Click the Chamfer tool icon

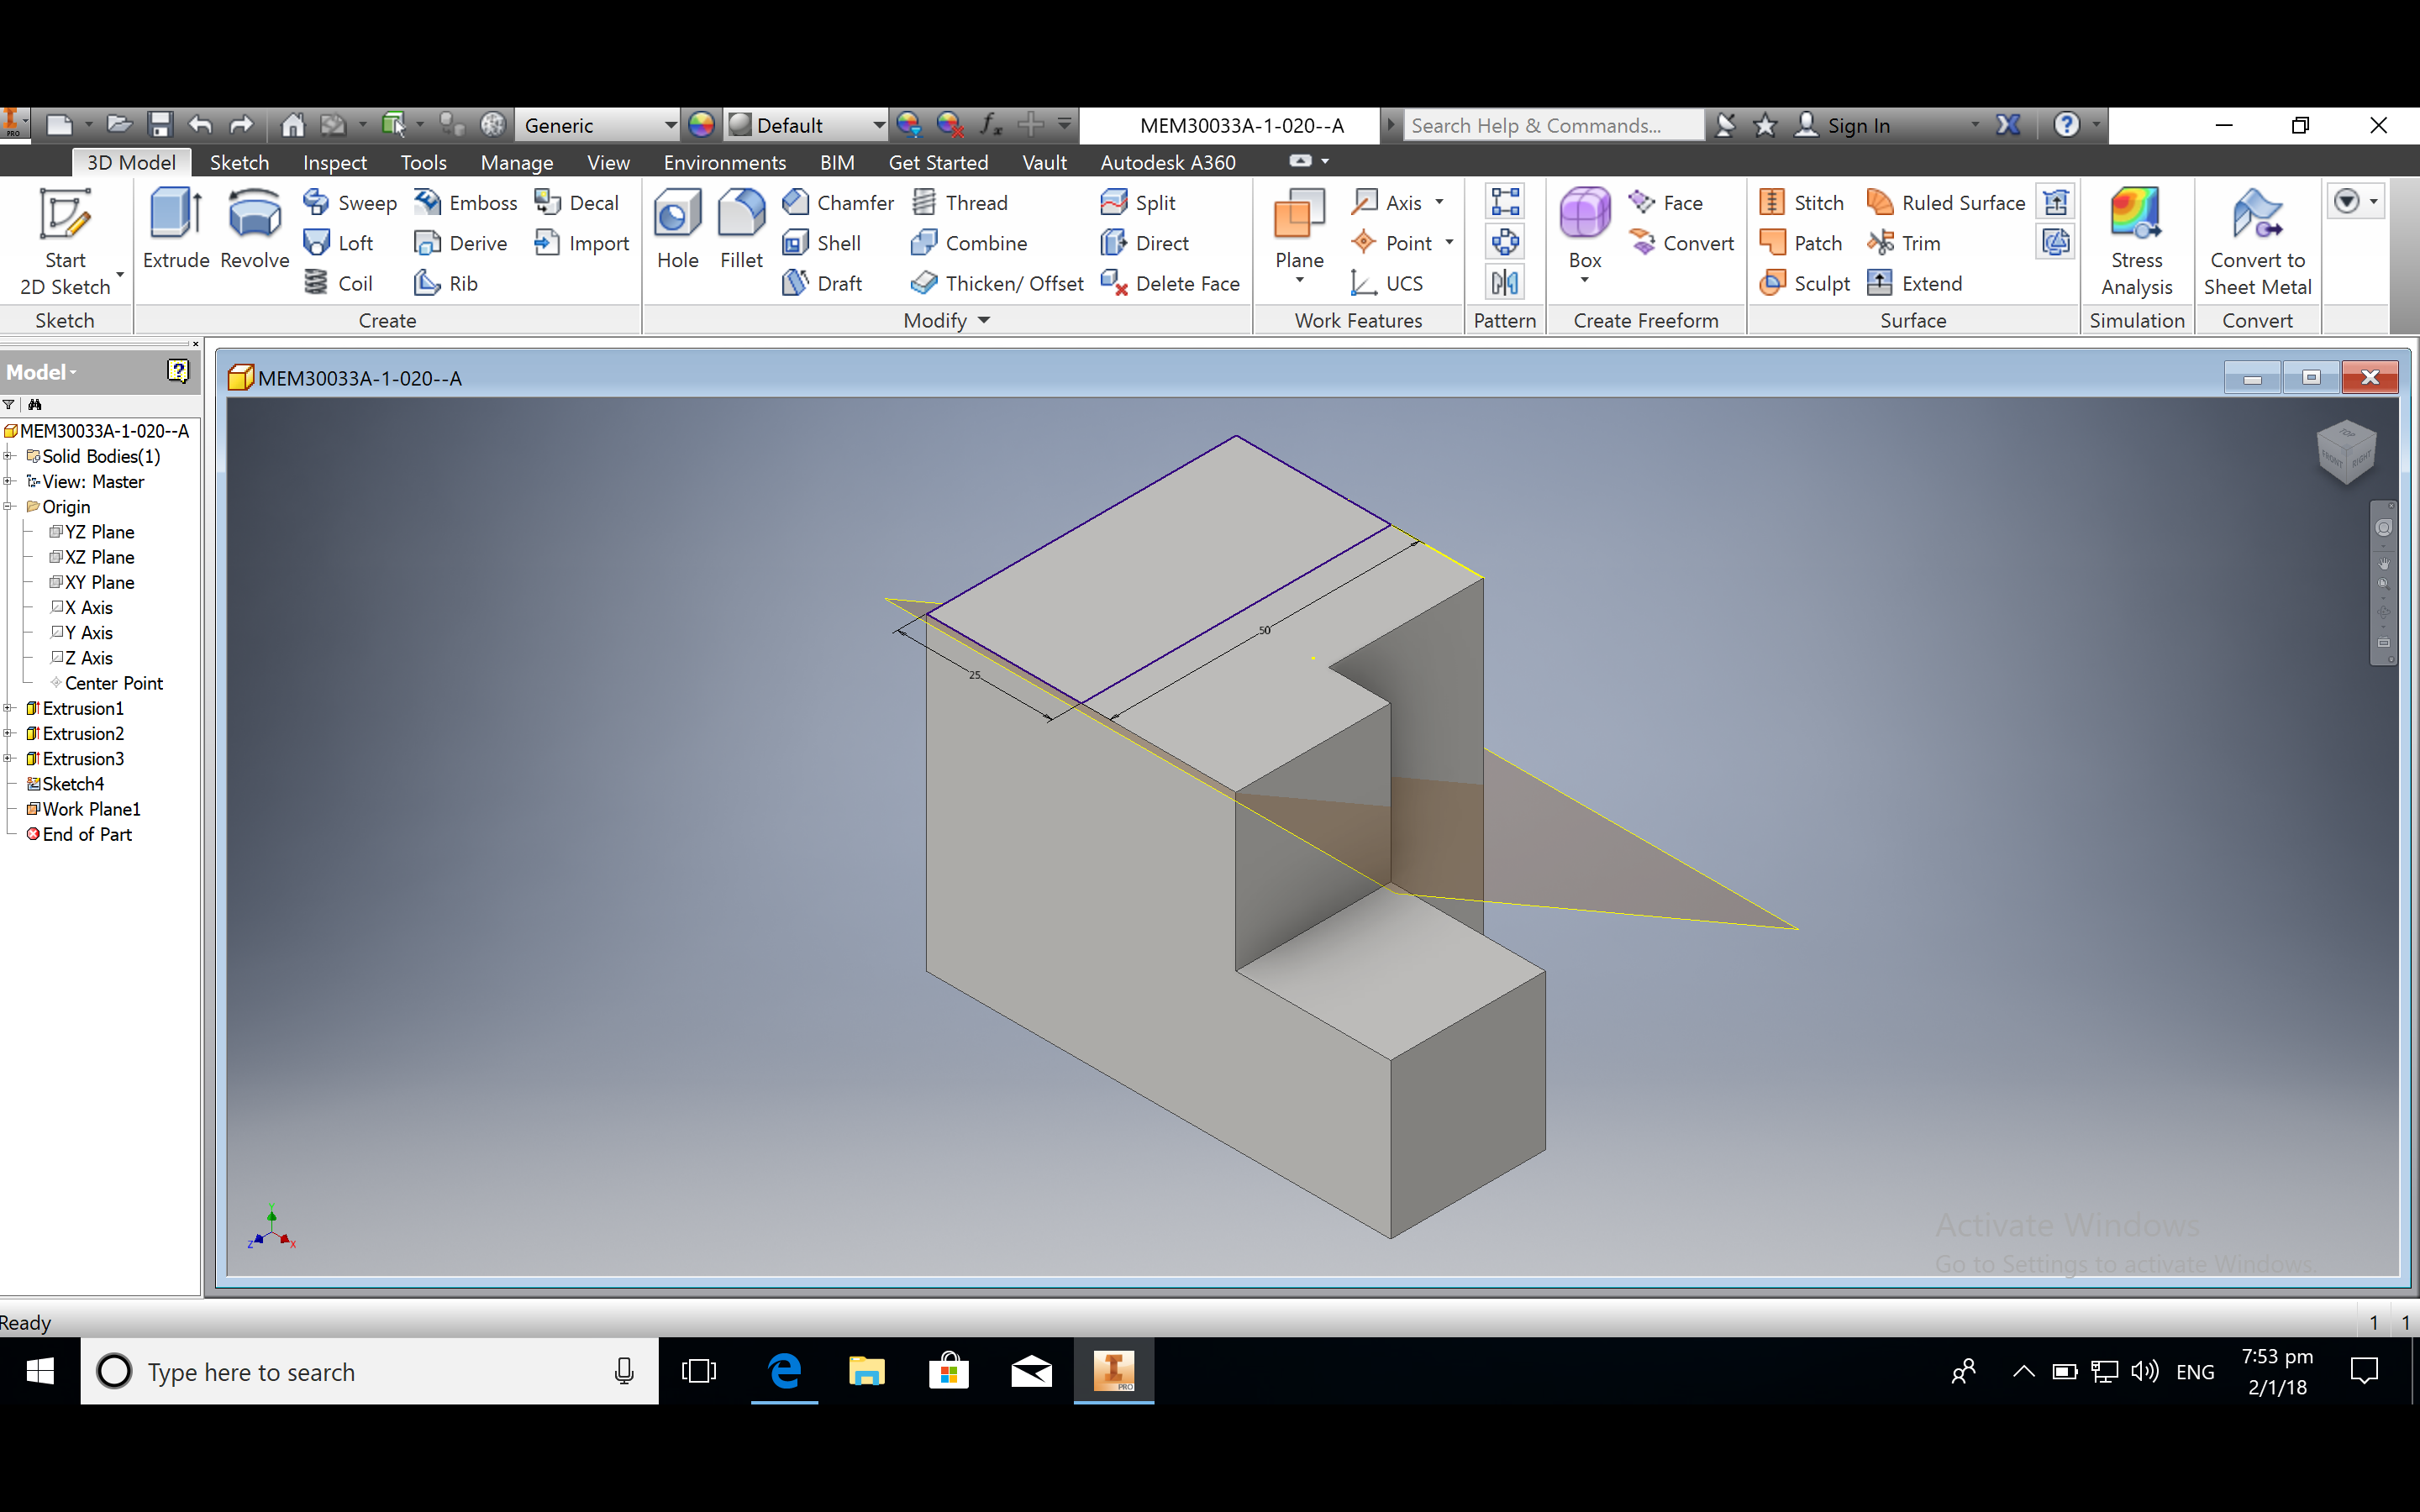pos(796,203)
